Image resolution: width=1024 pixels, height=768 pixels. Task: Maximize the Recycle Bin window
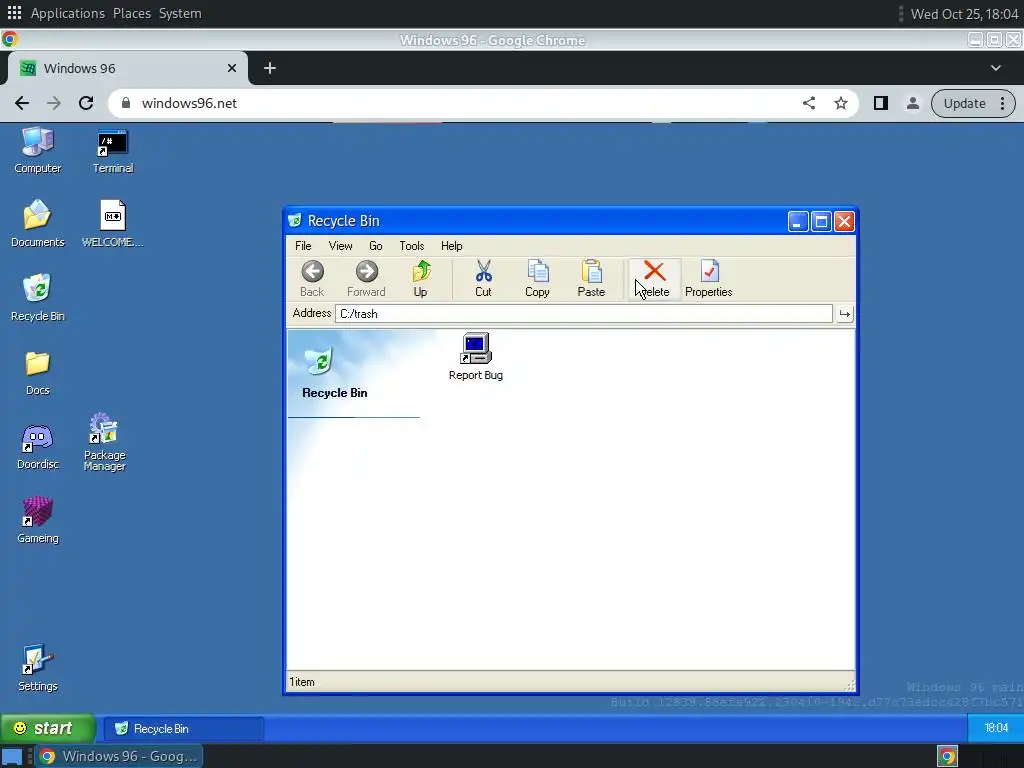(821, 221)
